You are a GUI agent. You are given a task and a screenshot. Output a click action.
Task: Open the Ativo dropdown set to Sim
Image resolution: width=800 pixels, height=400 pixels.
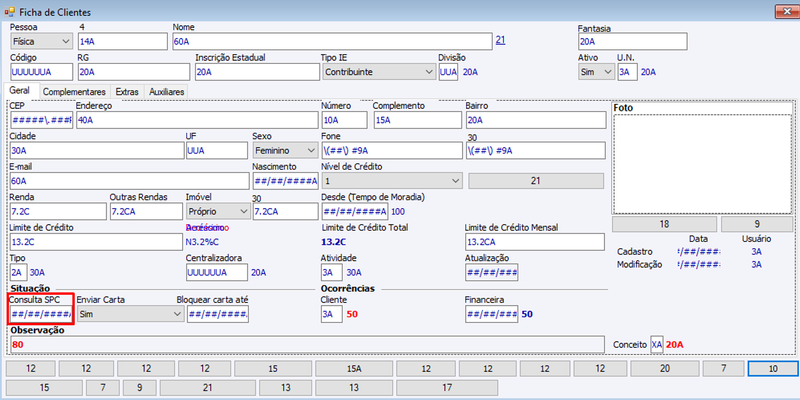pos(596,72)
